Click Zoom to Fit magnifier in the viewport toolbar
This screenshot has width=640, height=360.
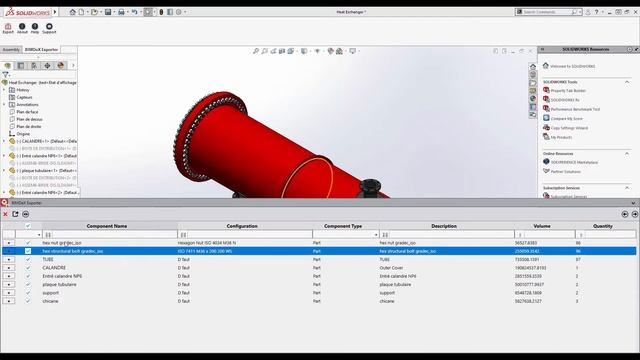[256, 51]
